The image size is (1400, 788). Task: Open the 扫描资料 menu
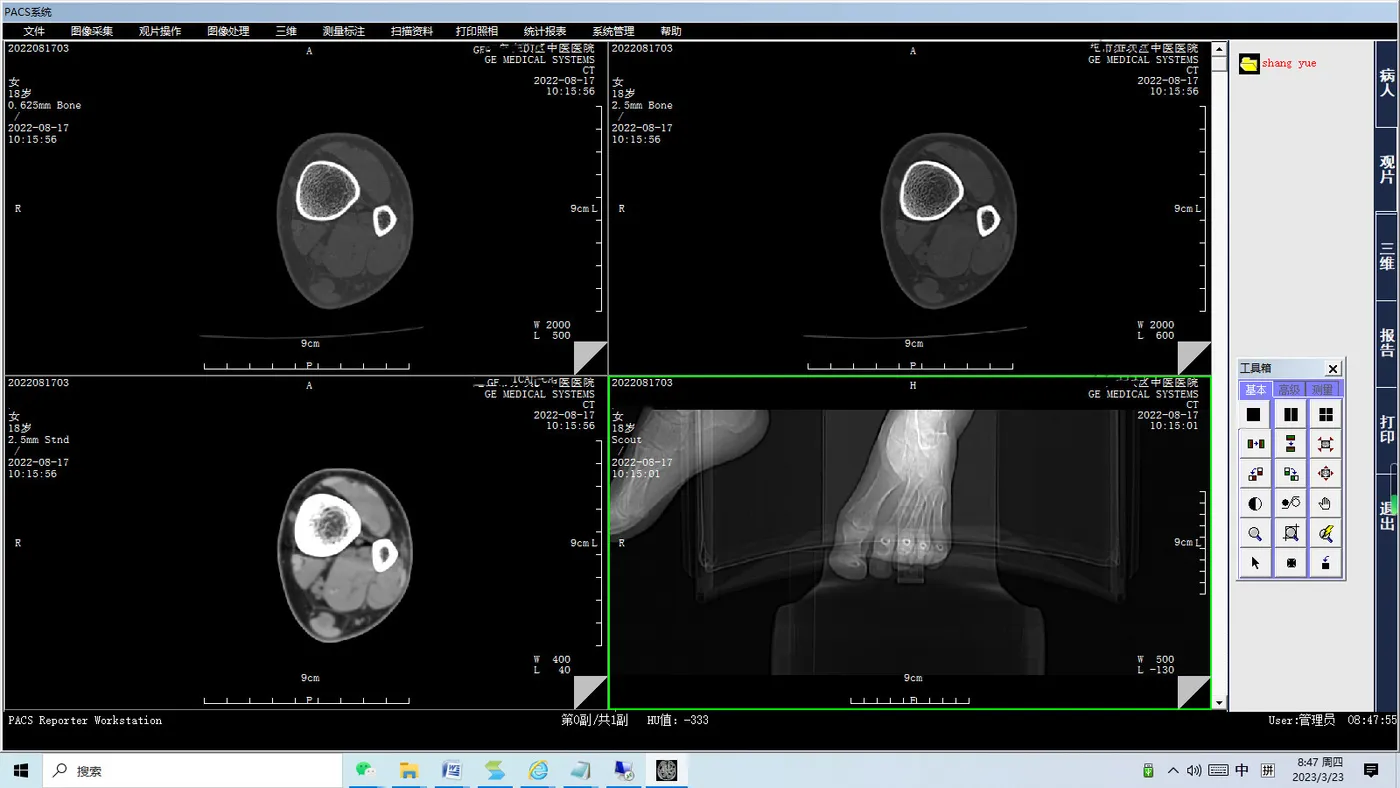tap(412, 31)
